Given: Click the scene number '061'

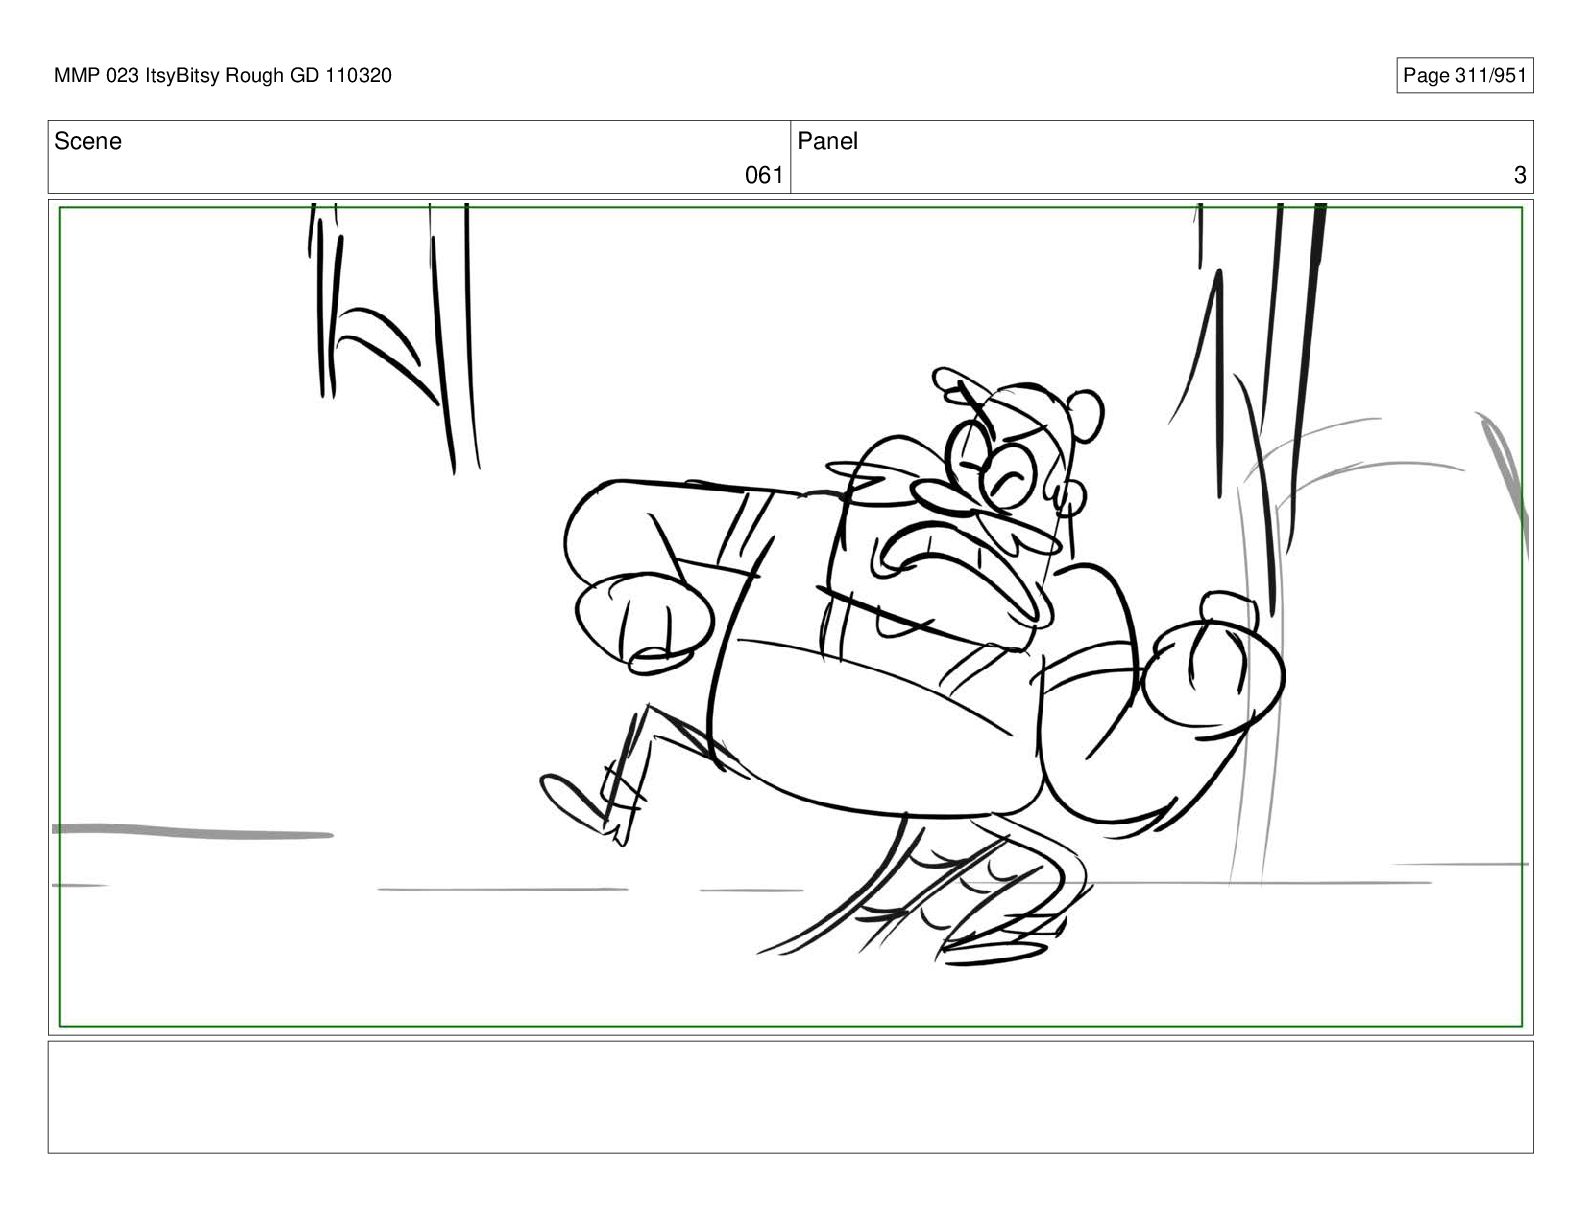Looking at the screenshot, I should click(764, 176).
